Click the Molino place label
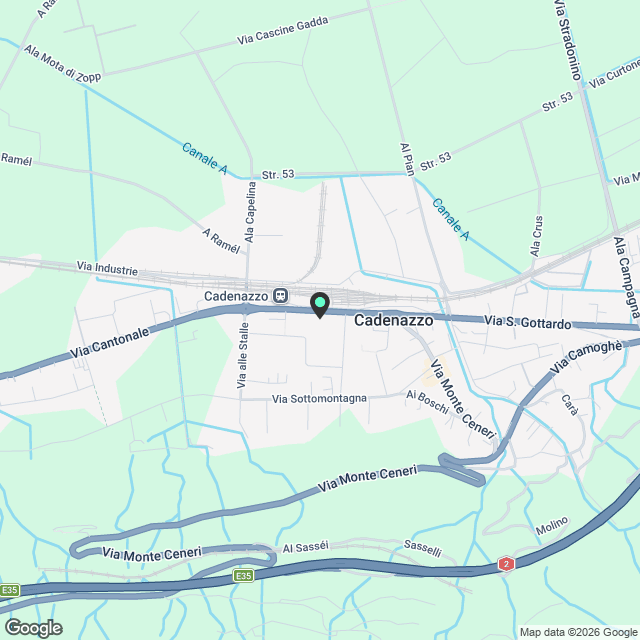 tap(552, 526)
